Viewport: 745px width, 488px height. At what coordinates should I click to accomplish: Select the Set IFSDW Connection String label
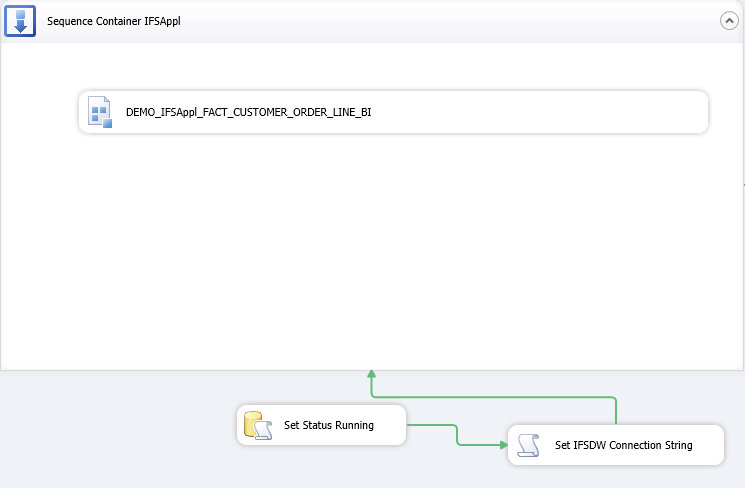point(623,445)
